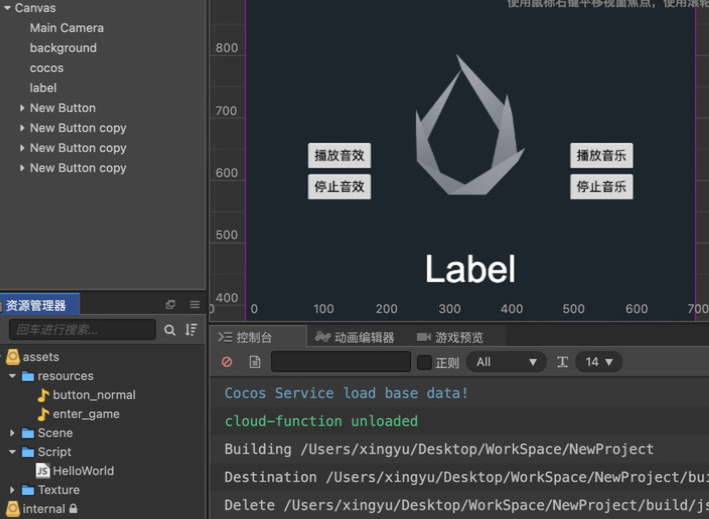Open the console log file icon
Viewport: 709px width, 519px height.
(x=255, y=362)
